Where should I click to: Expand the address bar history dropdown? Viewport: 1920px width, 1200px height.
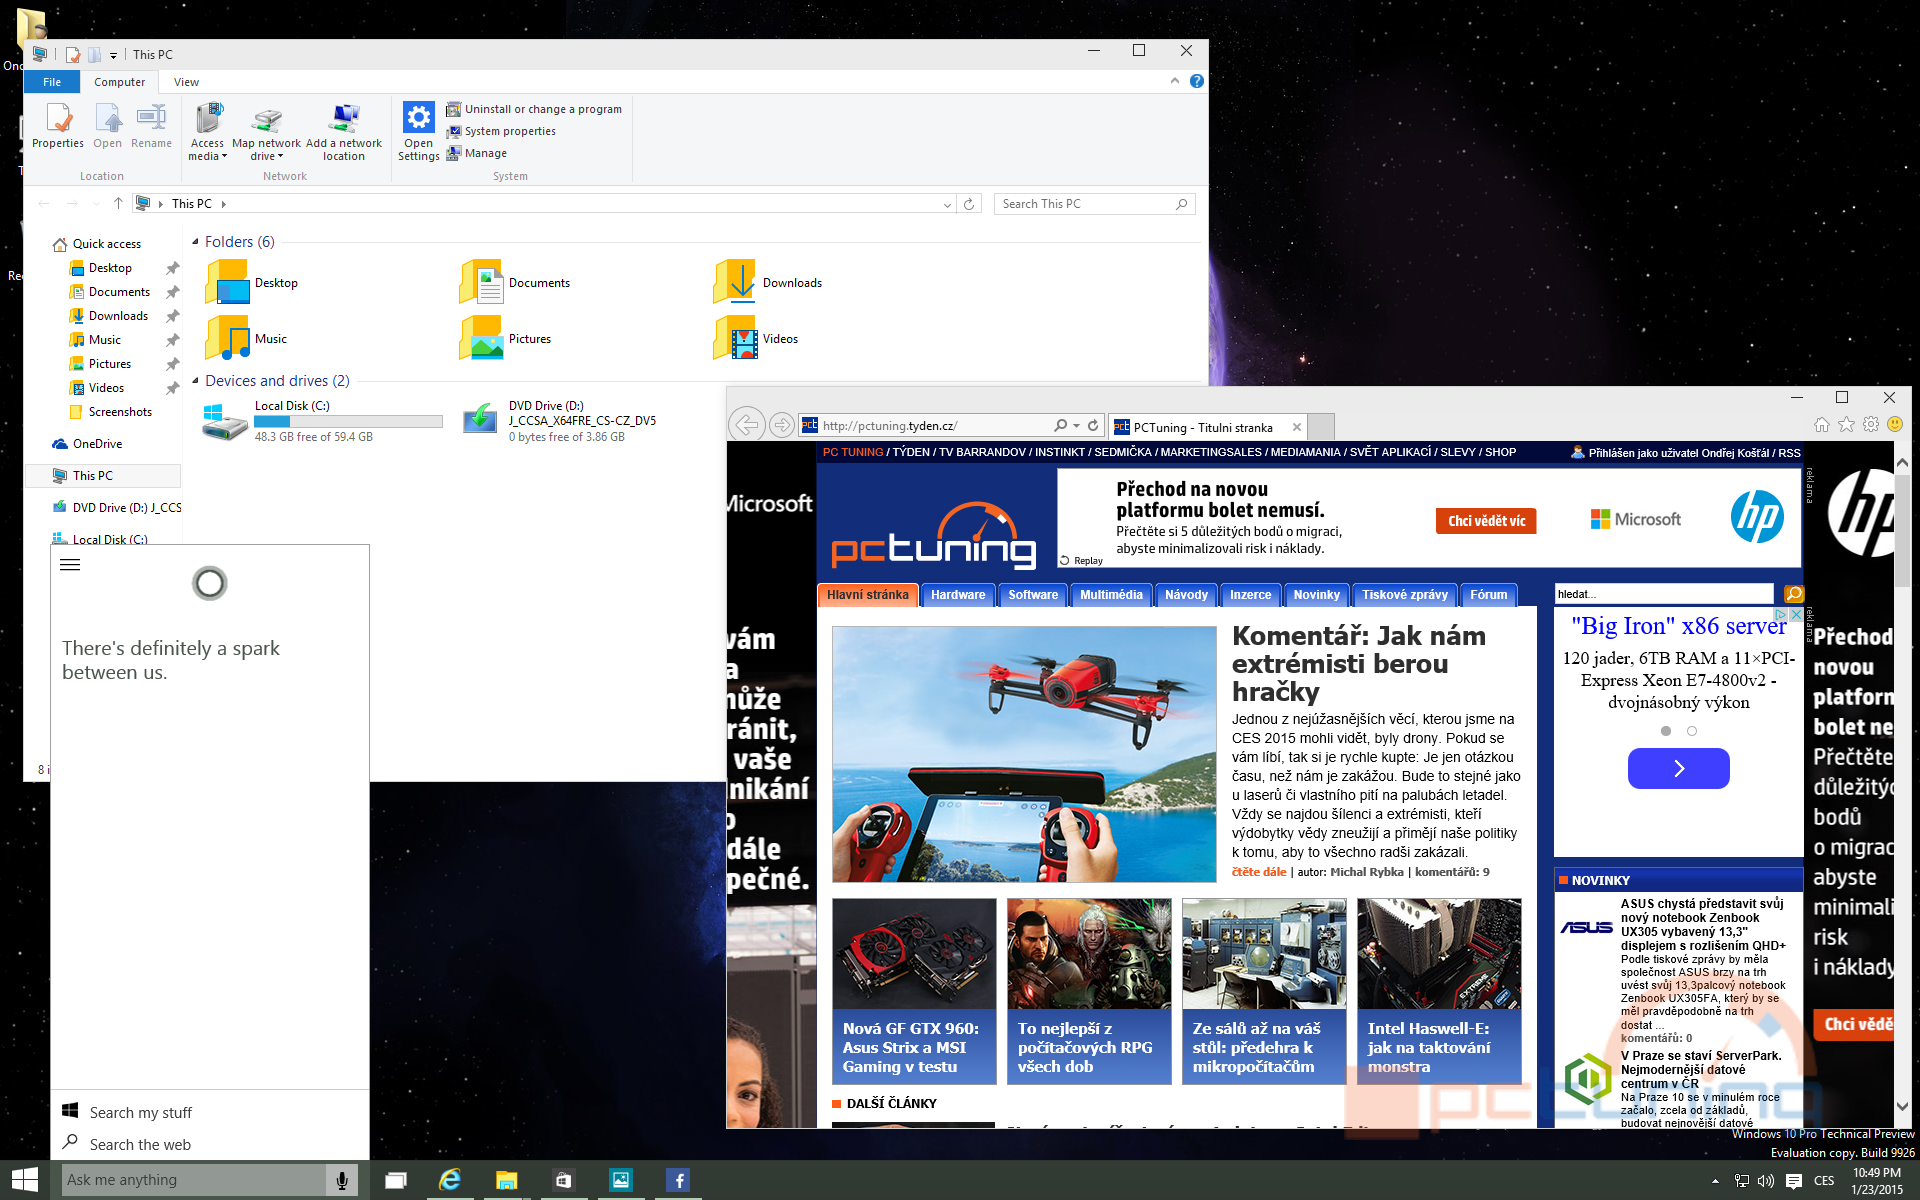click(947, 204)
